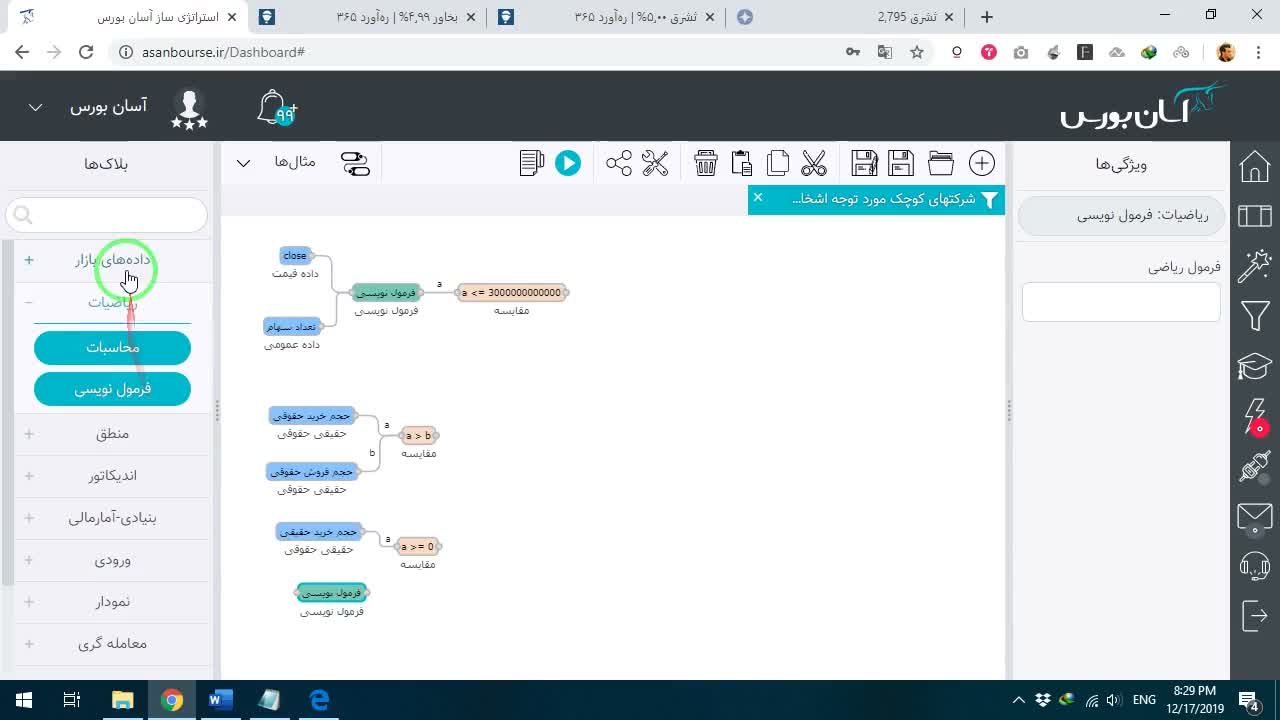The width and height of the screenshot is (1280, 720).
Task: Open the notifications bell with 99 badge
Action: pos(277,108)
